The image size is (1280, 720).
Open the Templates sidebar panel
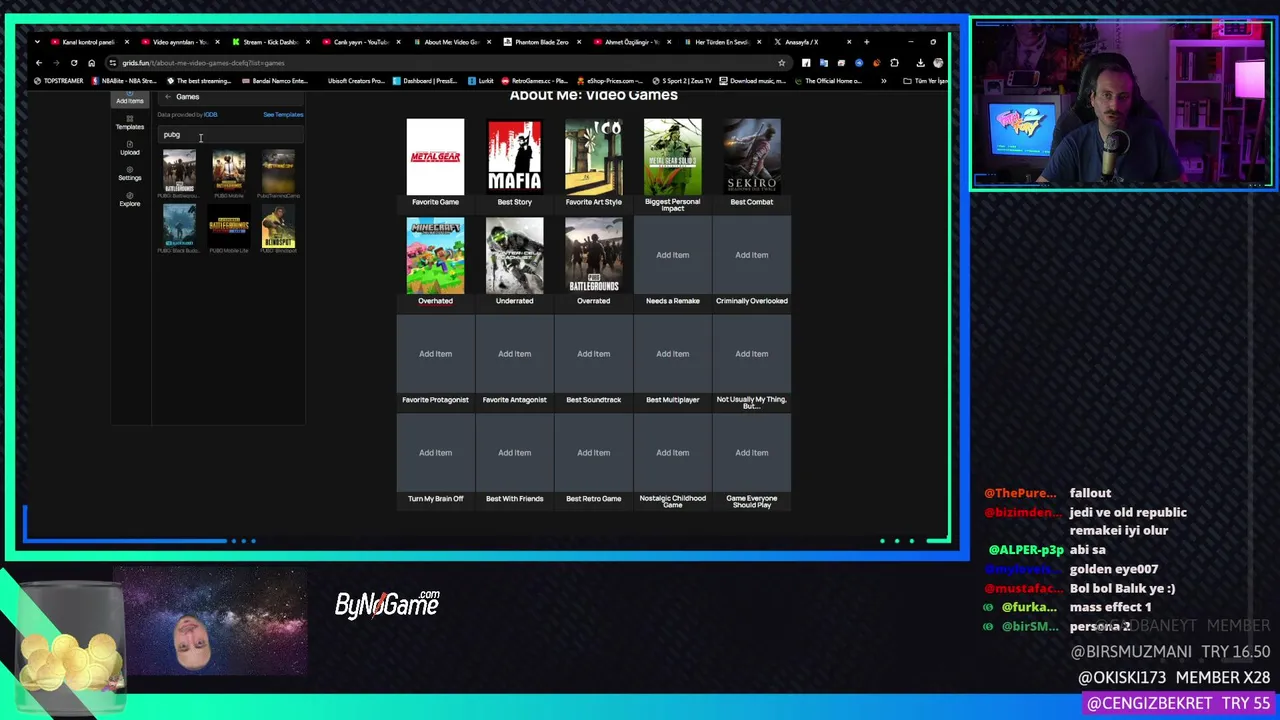click(x=129, y=123)
